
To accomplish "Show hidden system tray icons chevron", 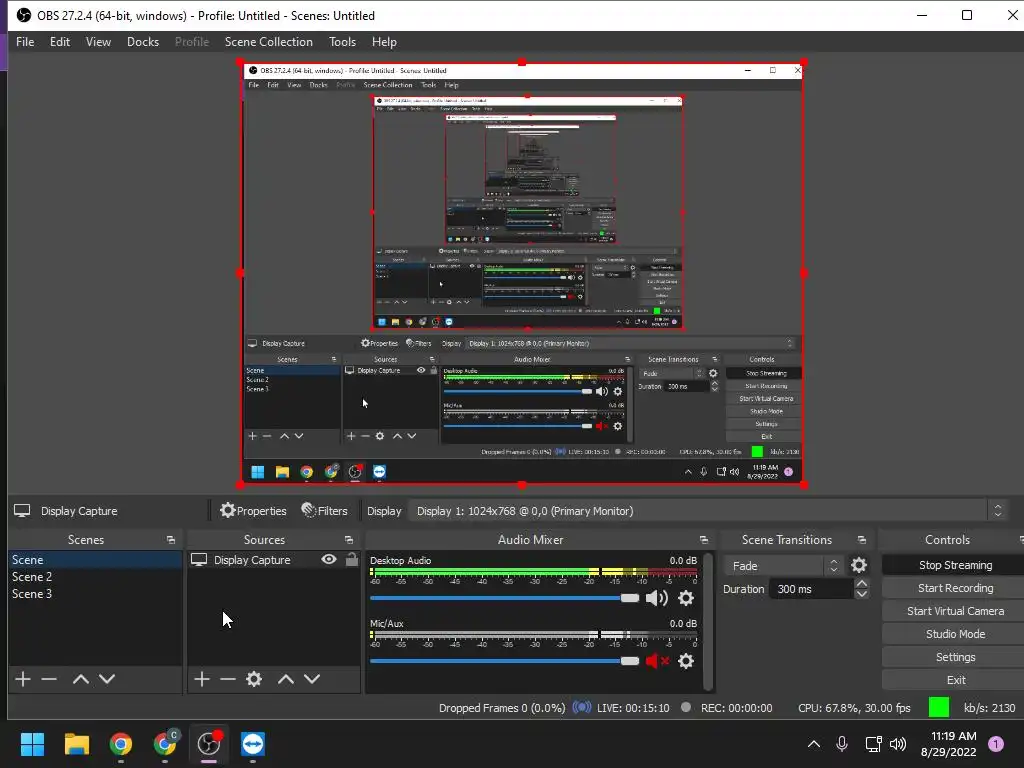I will tap(814, 744).
